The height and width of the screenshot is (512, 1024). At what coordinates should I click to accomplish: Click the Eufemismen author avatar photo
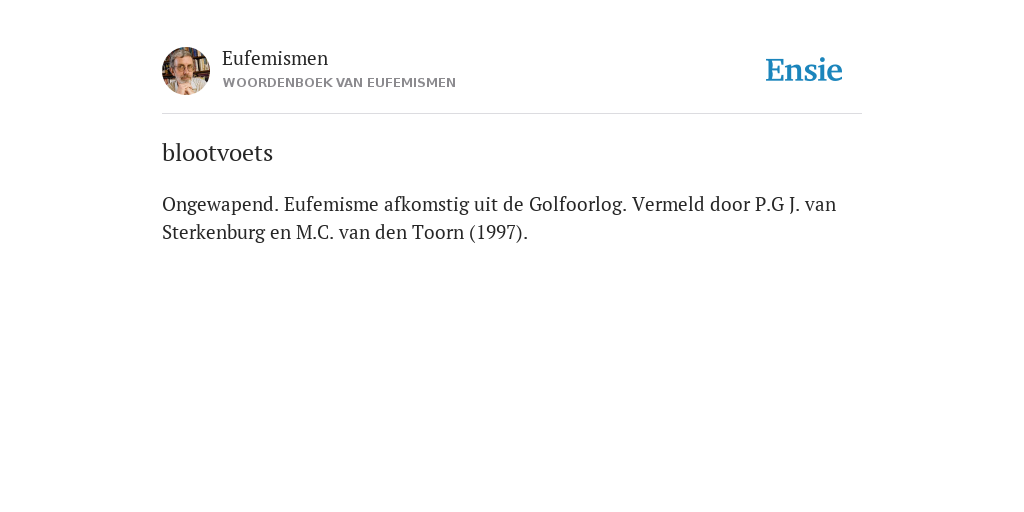[x=186, y=71]
